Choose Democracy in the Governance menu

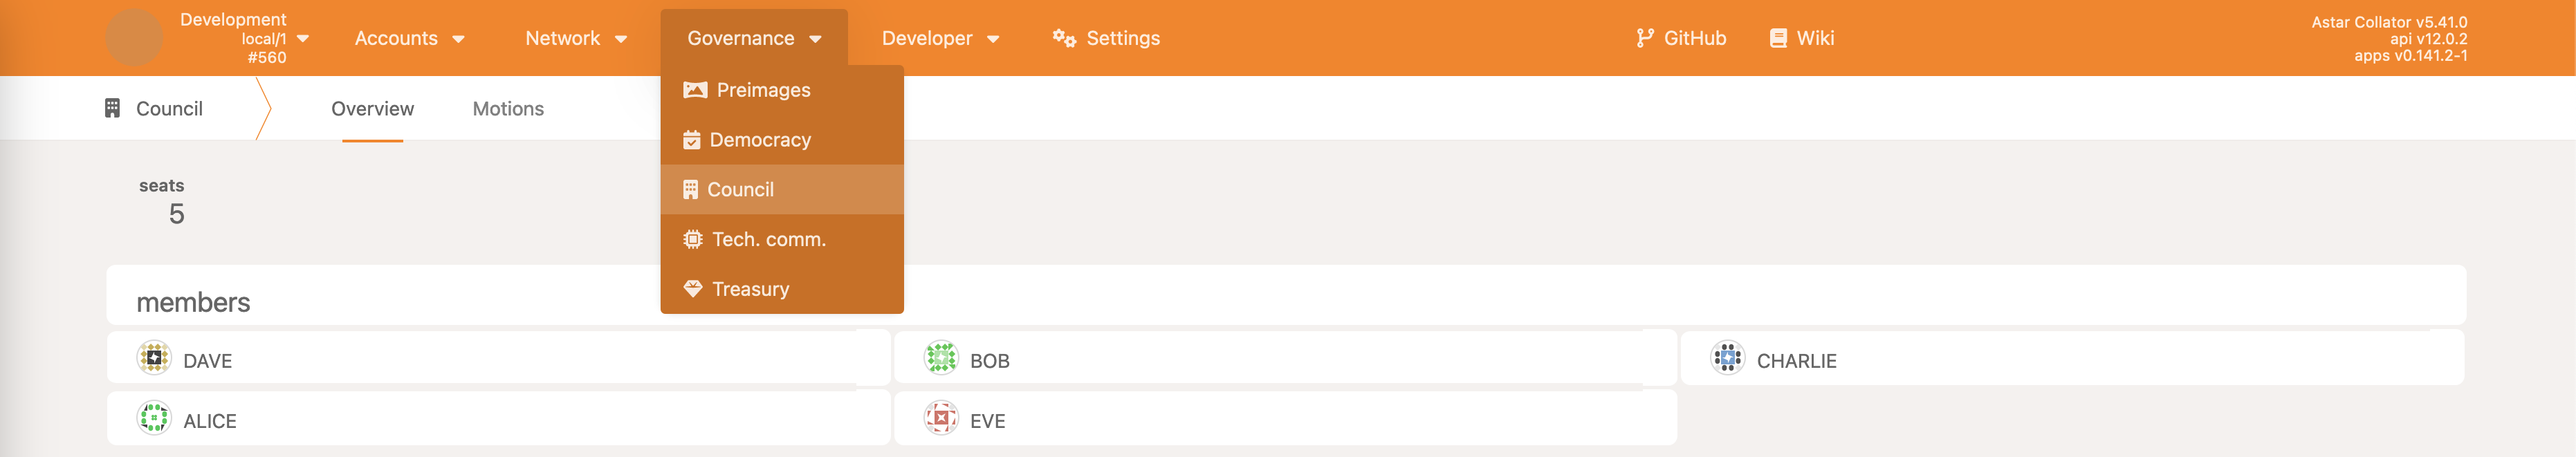(x=759, y=140)
